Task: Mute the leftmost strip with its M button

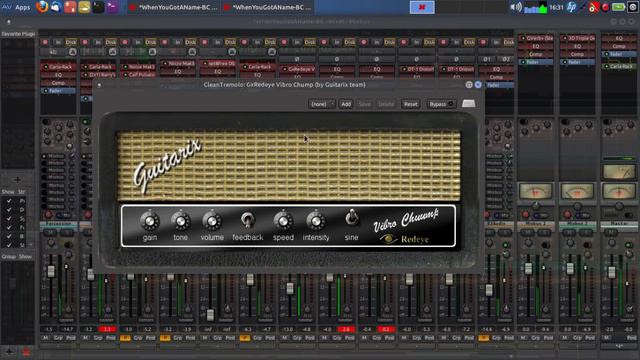Action: point(46,338)
